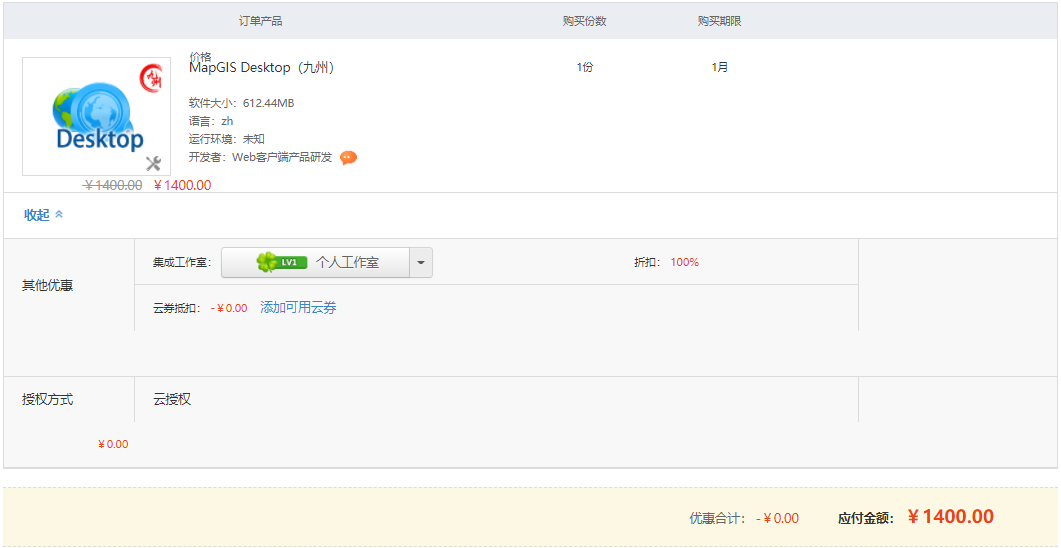Open the MapGIS Desktop product thumbnail

(97, 116)
